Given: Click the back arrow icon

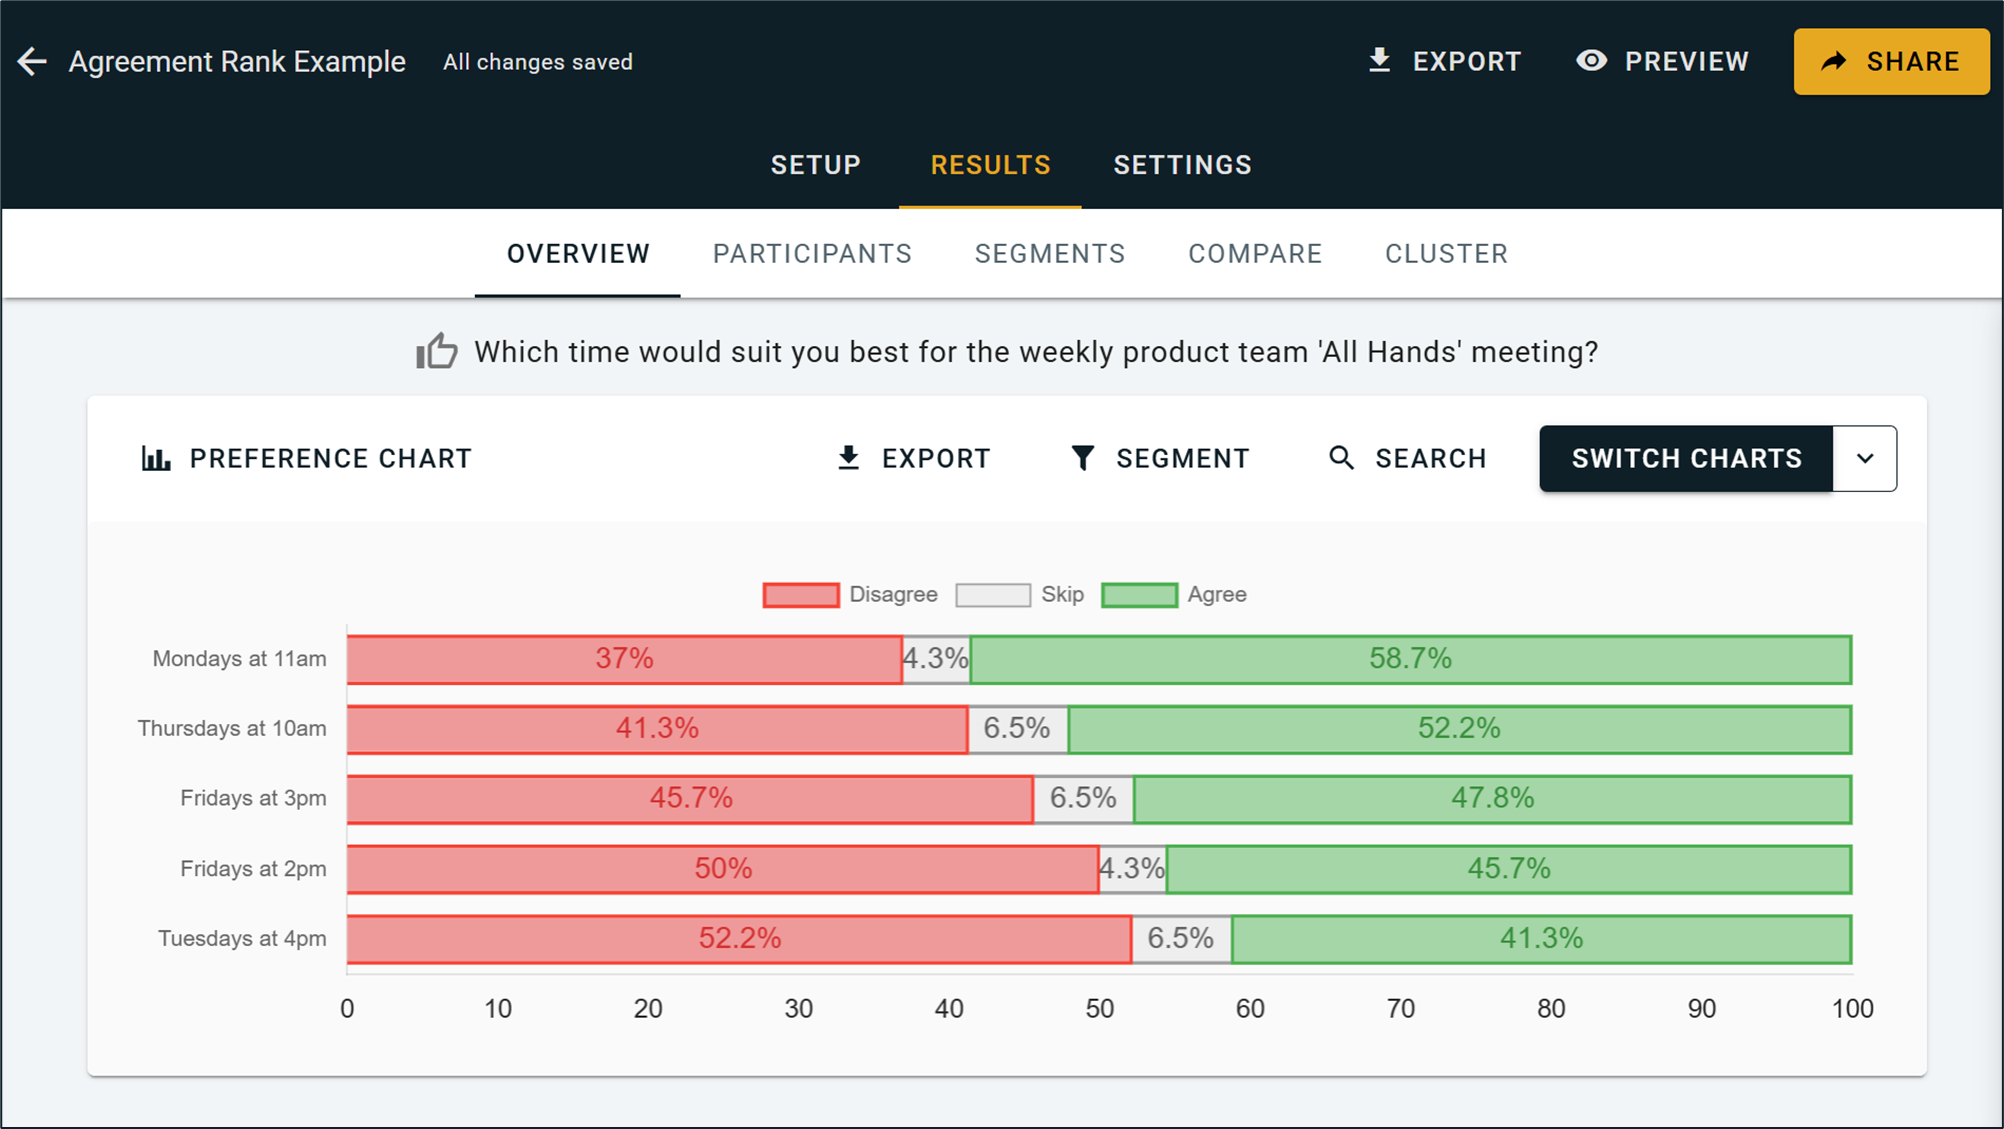Looking at the screenshot, I should [32, 62].
